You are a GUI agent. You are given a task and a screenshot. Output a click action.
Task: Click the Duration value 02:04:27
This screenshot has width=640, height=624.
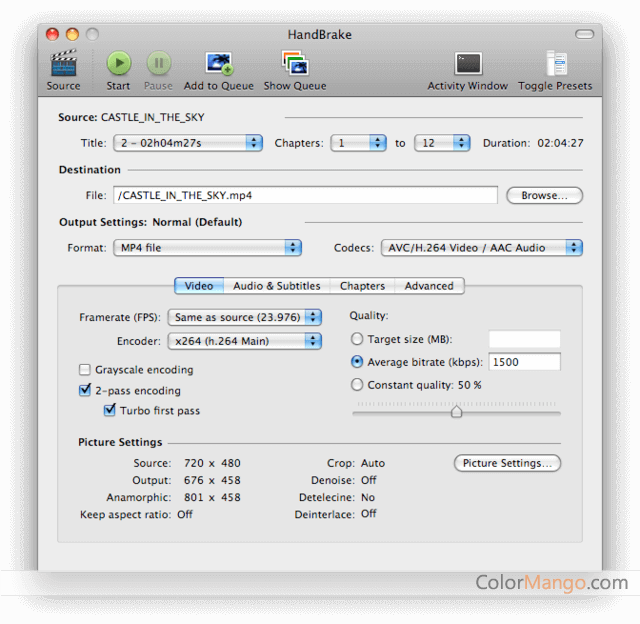point(560,143)
